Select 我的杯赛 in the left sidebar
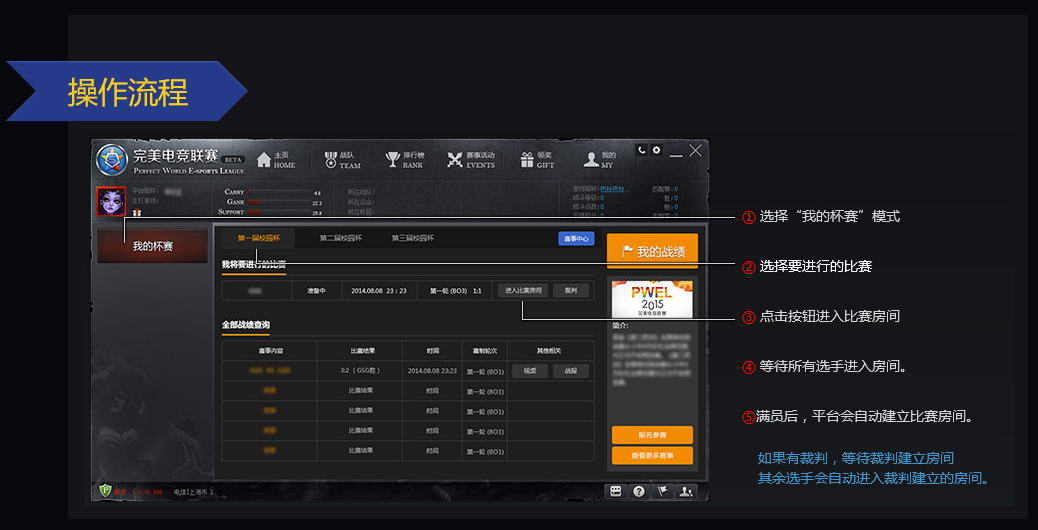1038x530 pixels. coord(153,246)
